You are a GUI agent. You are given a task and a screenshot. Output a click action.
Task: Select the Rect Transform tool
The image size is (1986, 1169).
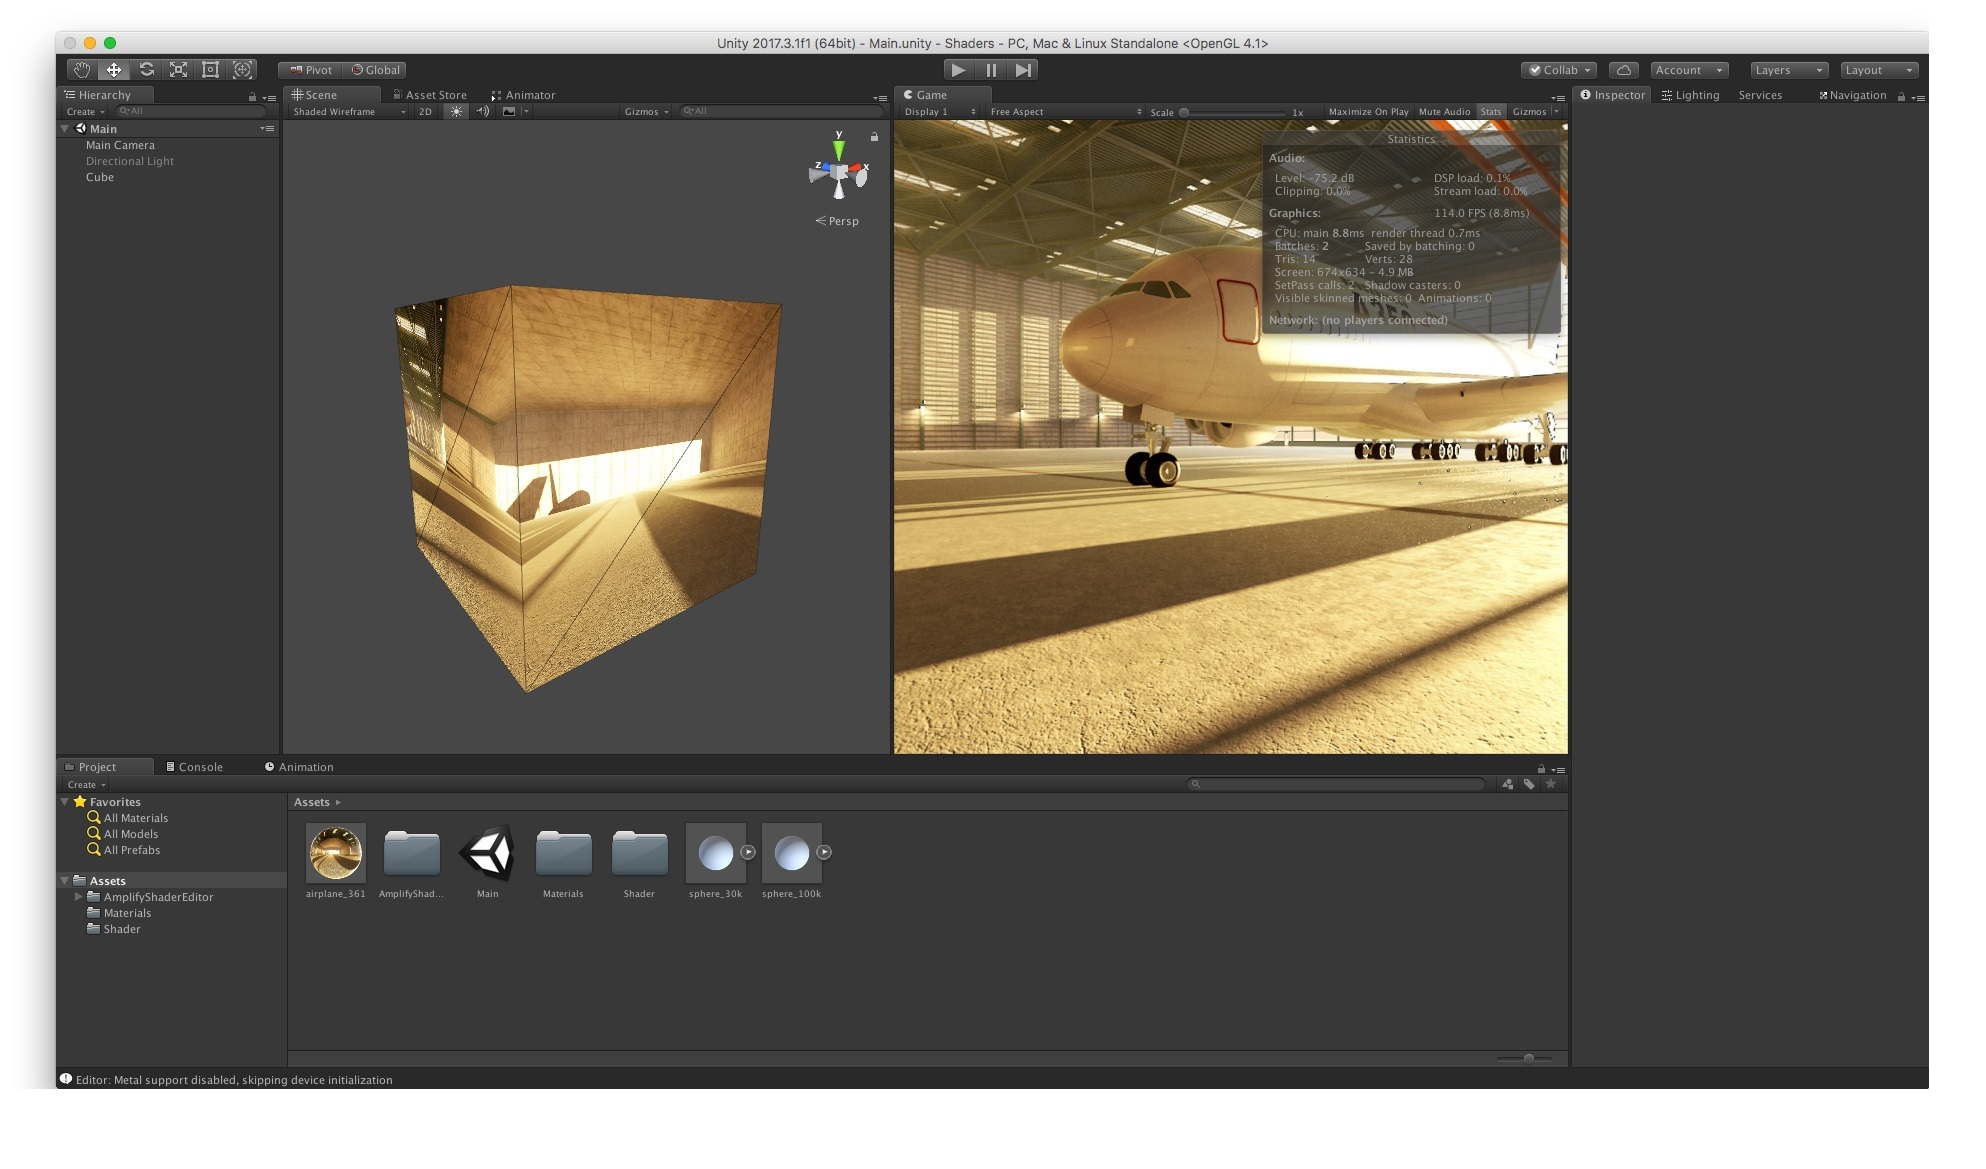(x=210, y=69)
